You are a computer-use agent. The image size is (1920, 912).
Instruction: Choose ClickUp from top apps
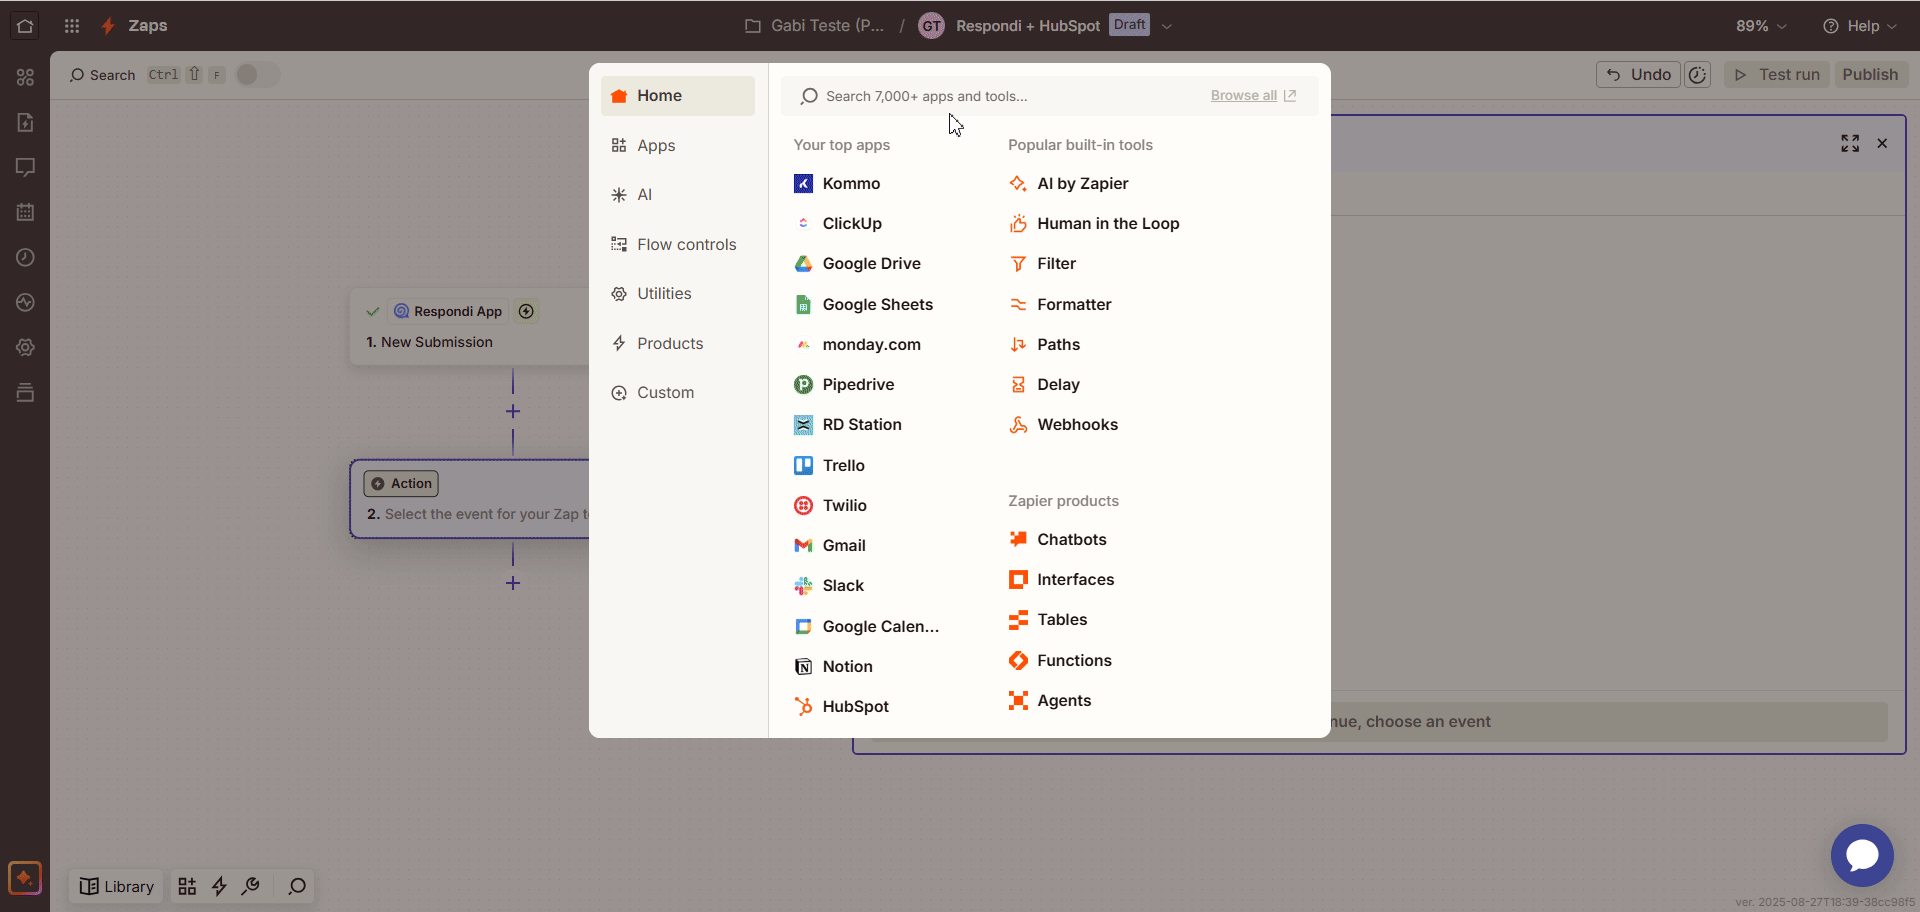click(838, 224)
